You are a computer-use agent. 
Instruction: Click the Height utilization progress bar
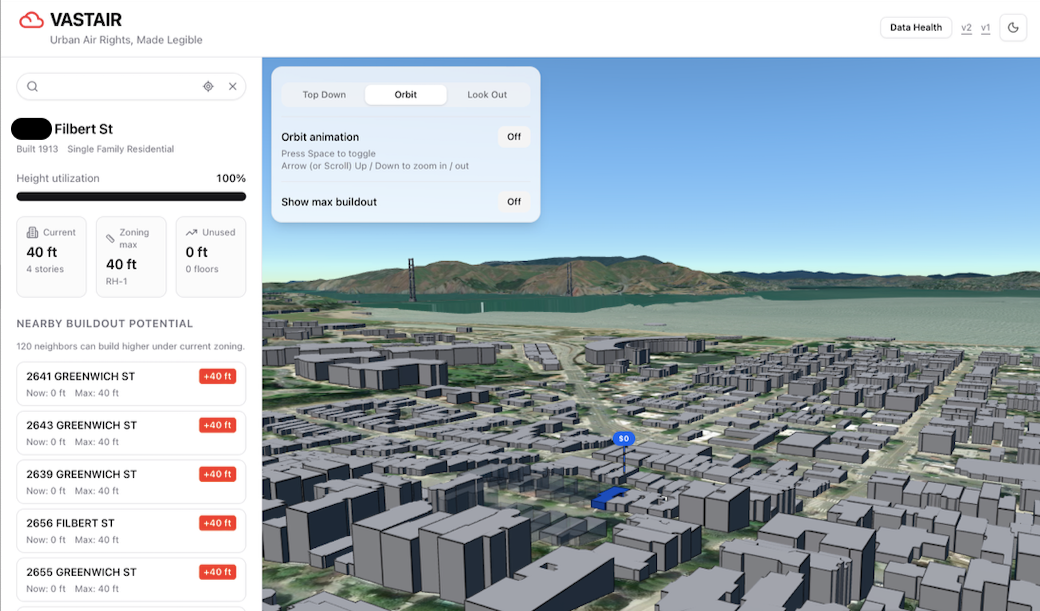click(131, 196)
